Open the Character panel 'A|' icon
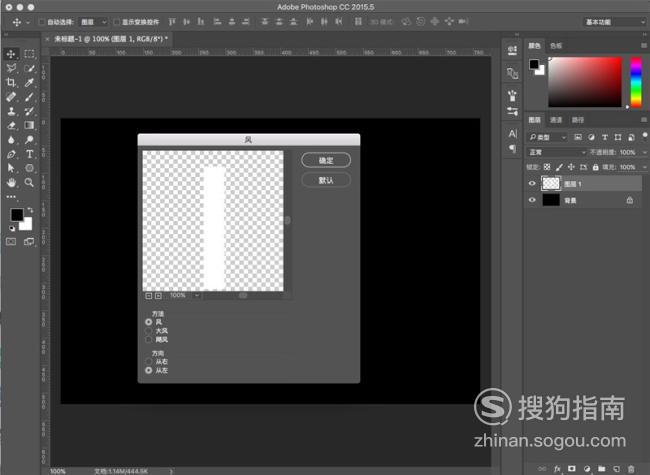Viewport: 650px width, 475px height. pos(513,133)
